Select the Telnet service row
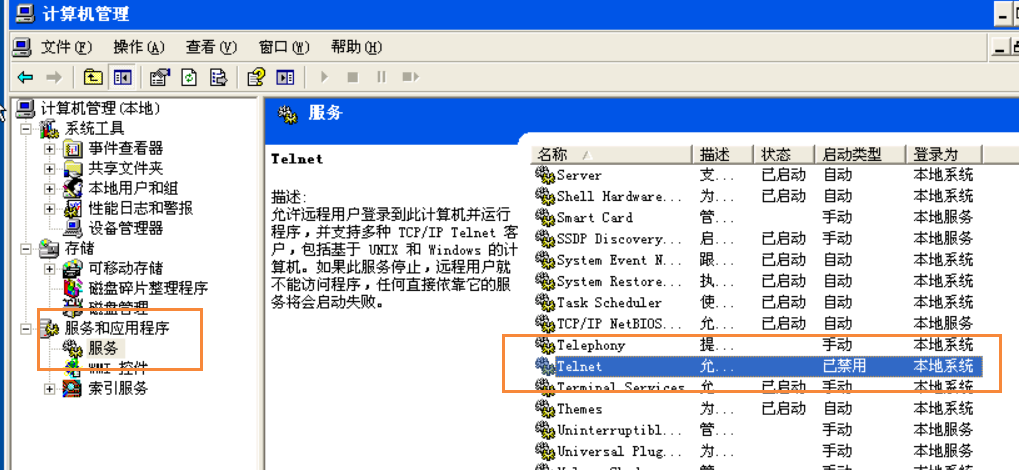The width and height of the screenshot is (1019, 470). point(758,365)
